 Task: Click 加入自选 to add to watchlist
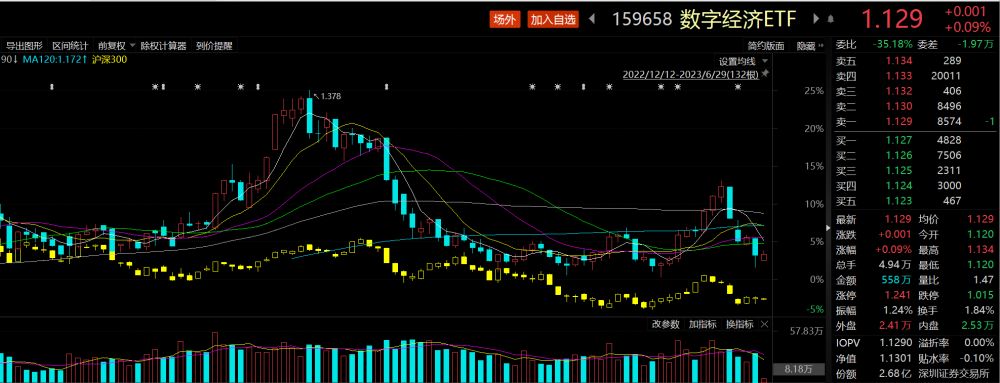[553, 20]
